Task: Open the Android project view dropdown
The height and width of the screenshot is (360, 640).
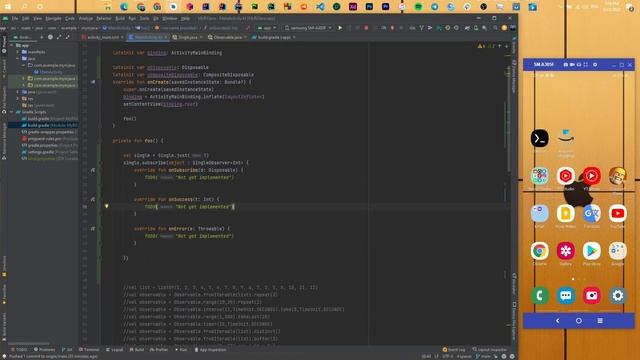Action: tap(24, 37)
